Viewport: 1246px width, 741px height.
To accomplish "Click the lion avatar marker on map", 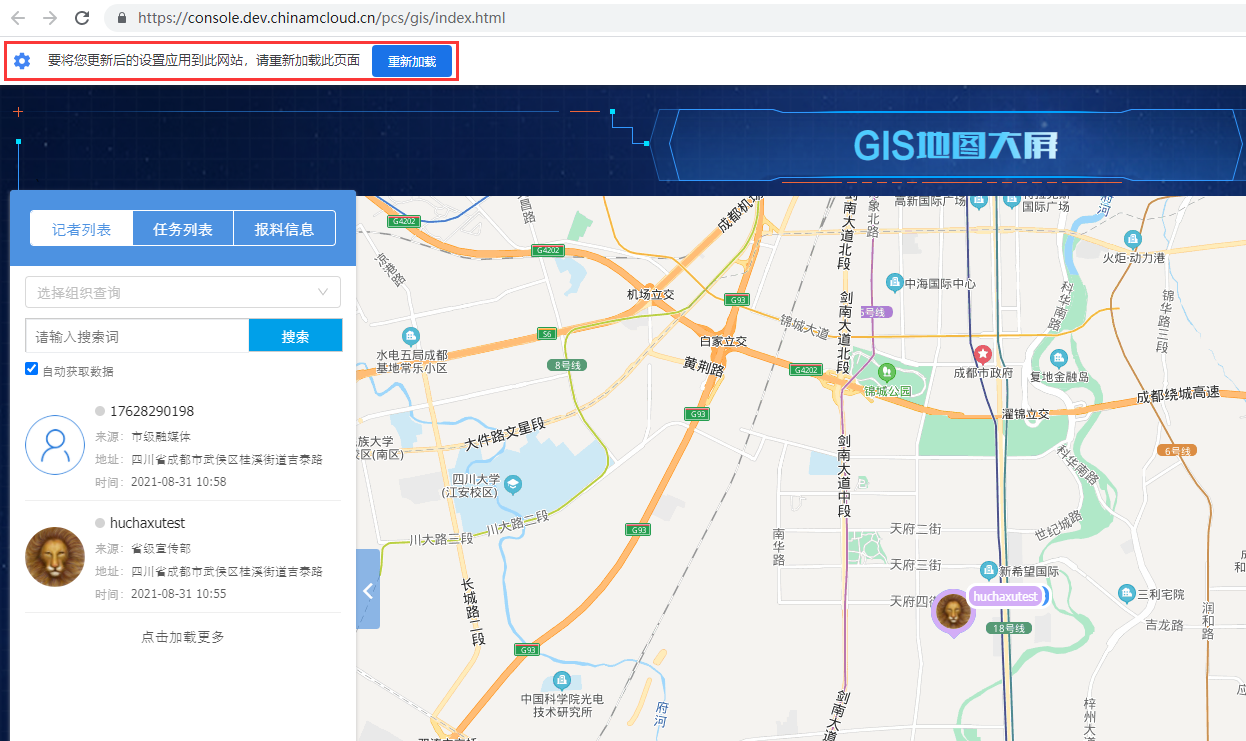I will point(953,610).
